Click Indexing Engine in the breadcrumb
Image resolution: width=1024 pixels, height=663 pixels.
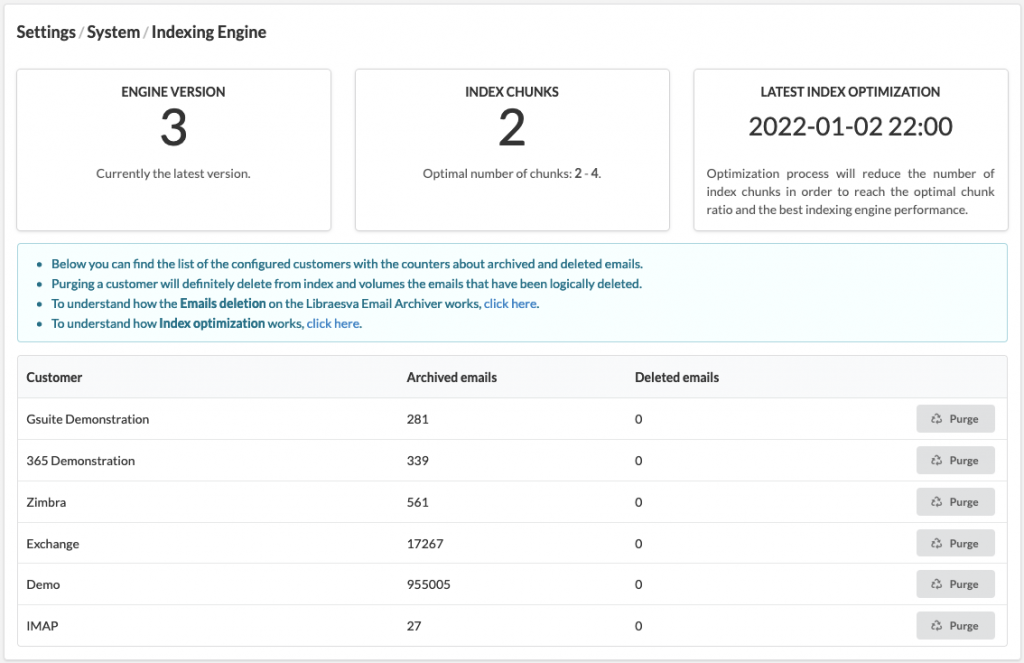tap(209, 32)
